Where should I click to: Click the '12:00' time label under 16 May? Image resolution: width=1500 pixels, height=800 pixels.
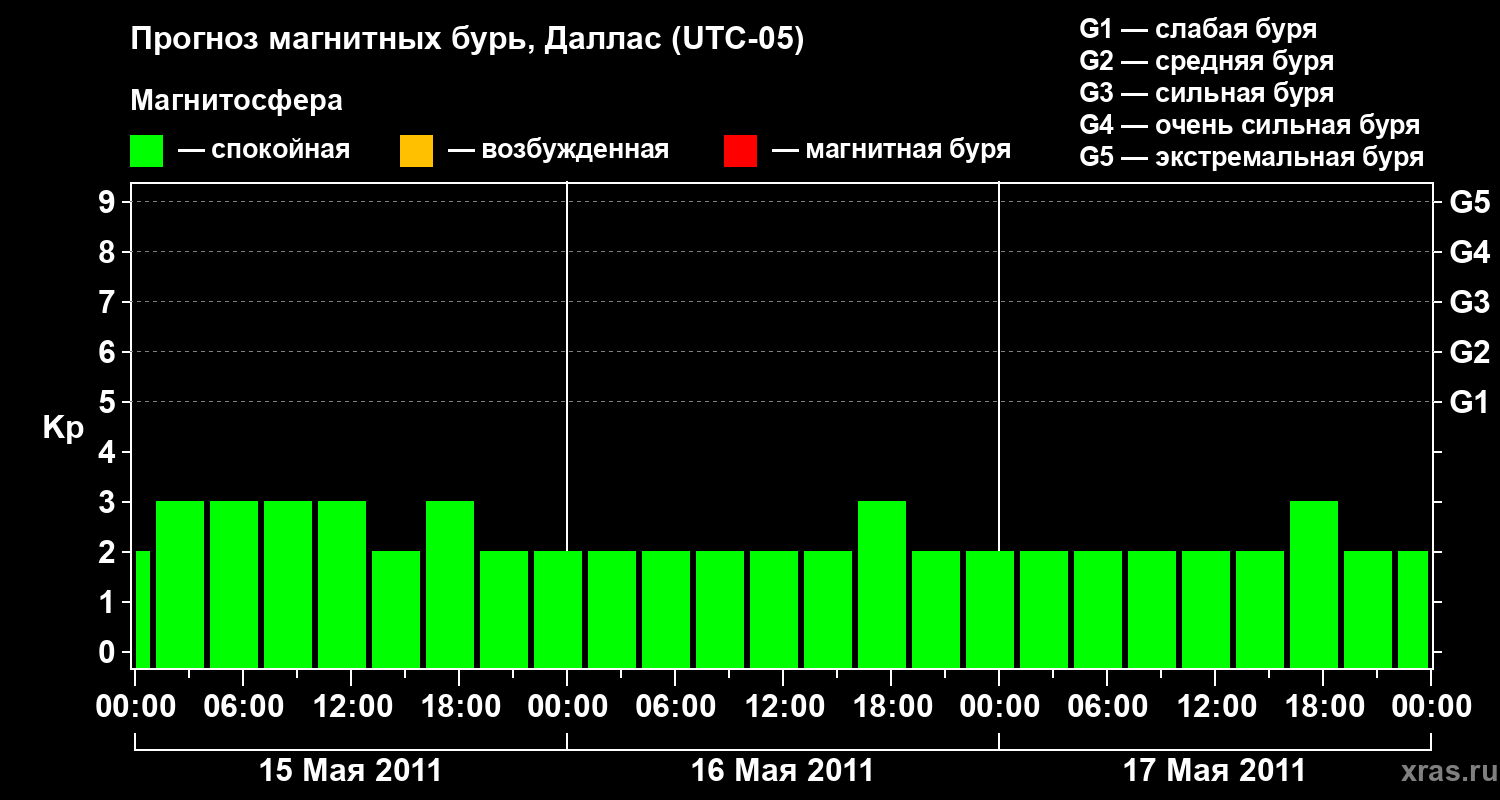(785, 707)
